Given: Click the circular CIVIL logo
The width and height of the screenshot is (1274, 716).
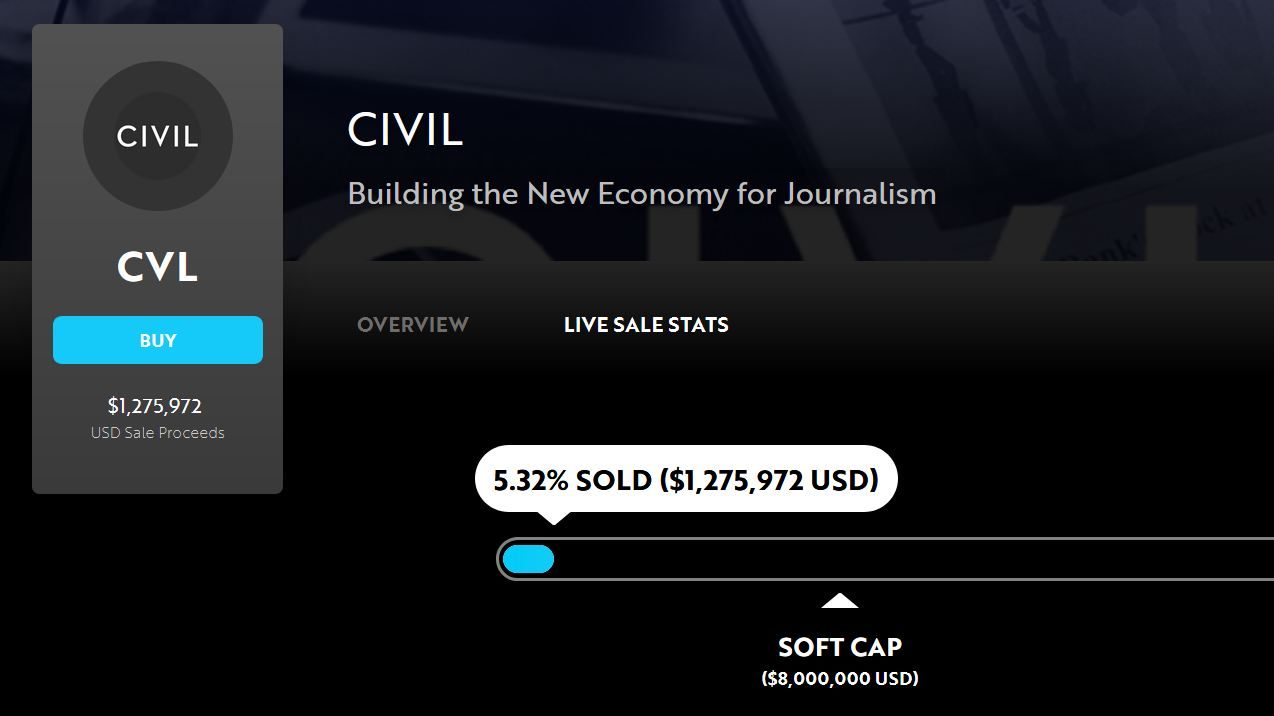Looking at the screenshot, I should point(158,136).
